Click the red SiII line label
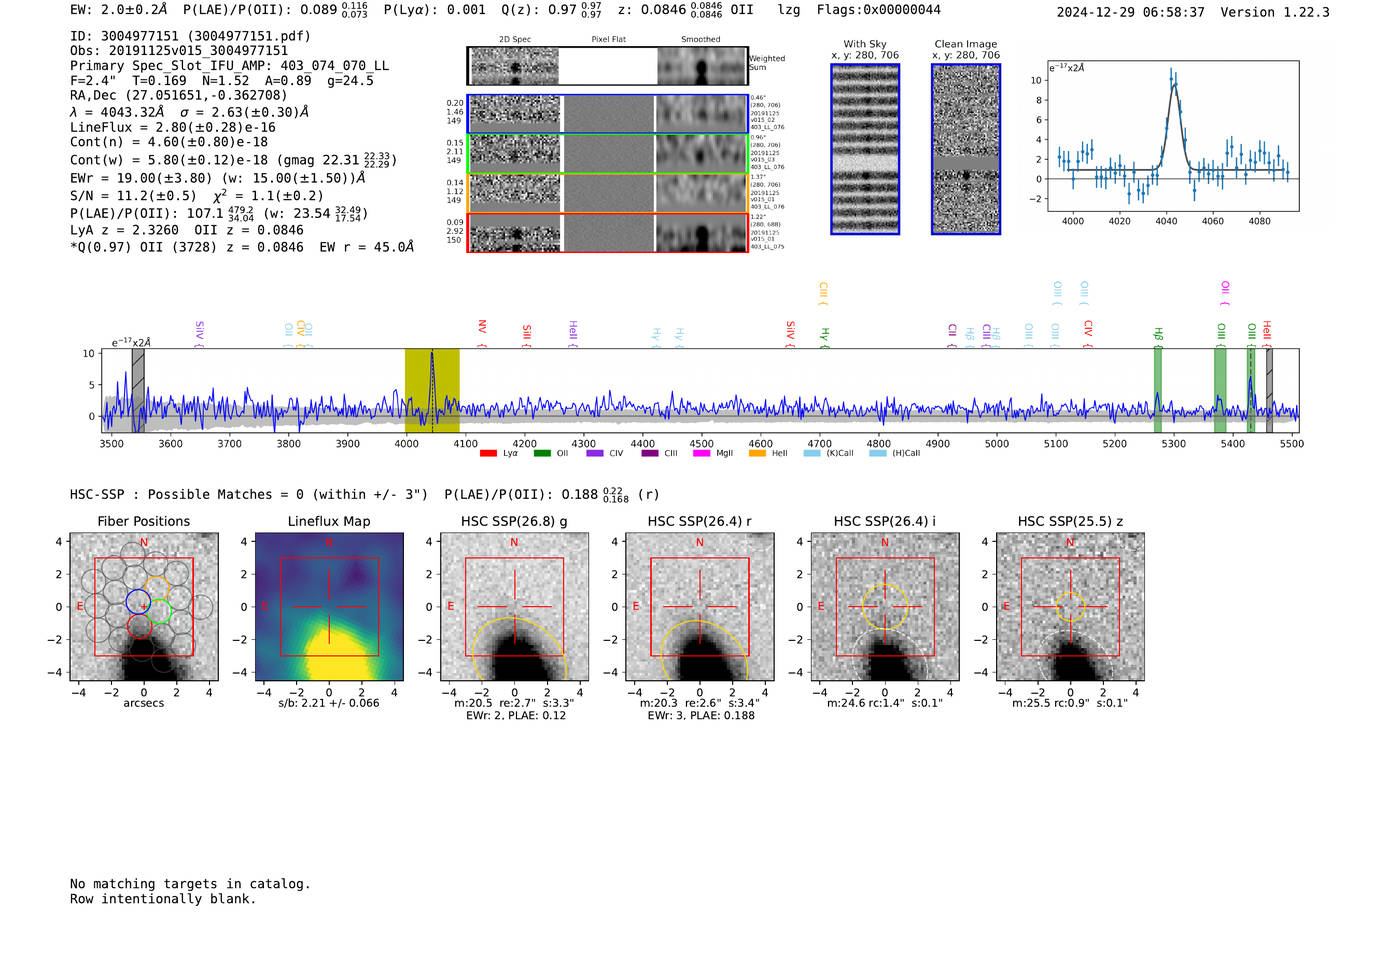1400x953 pixels. click(527, 335)
